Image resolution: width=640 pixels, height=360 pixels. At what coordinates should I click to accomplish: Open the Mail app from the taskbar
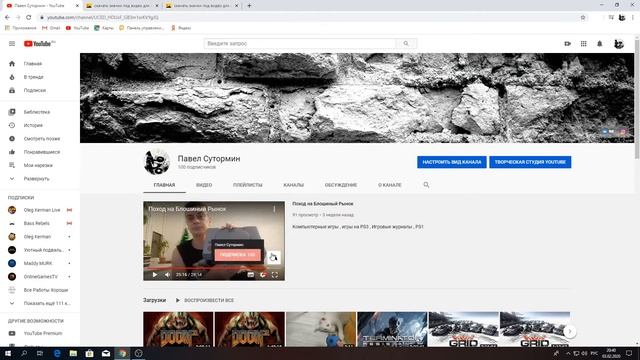pyautogui.click(x=106, y=353)
